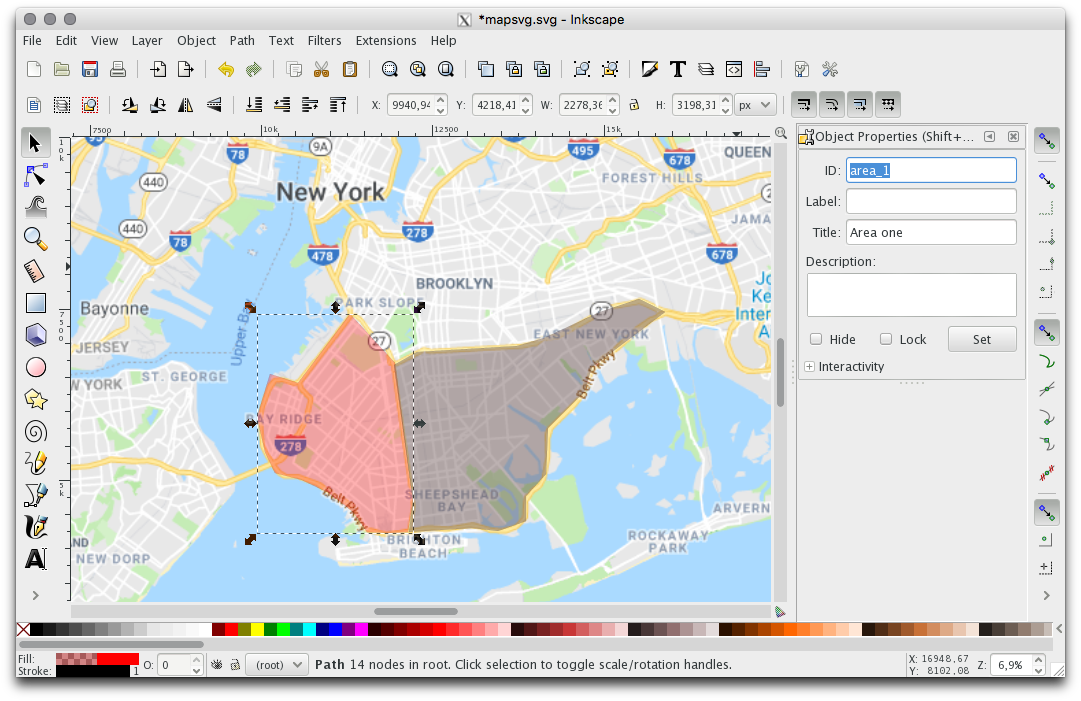The height and width of the screenshot is (701, 1081).
Task: Select the Calligraphy tool
Action: 35,527
